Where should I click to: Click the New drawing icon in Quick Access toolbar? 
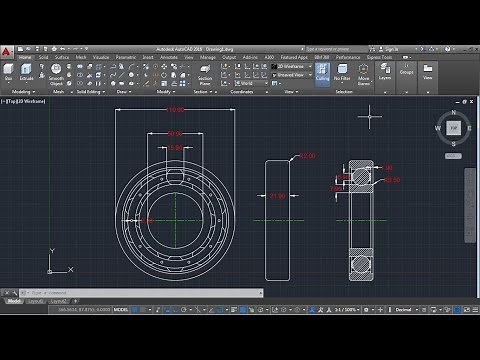(21, 49)
